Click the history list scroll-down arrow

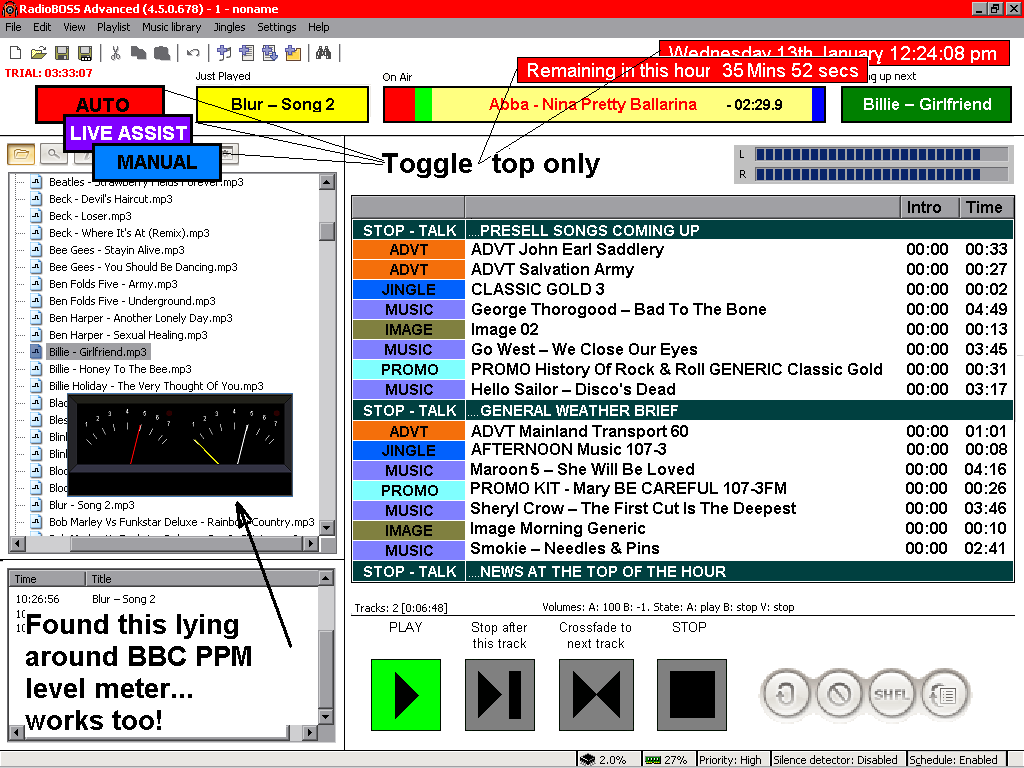click(326, 716)
